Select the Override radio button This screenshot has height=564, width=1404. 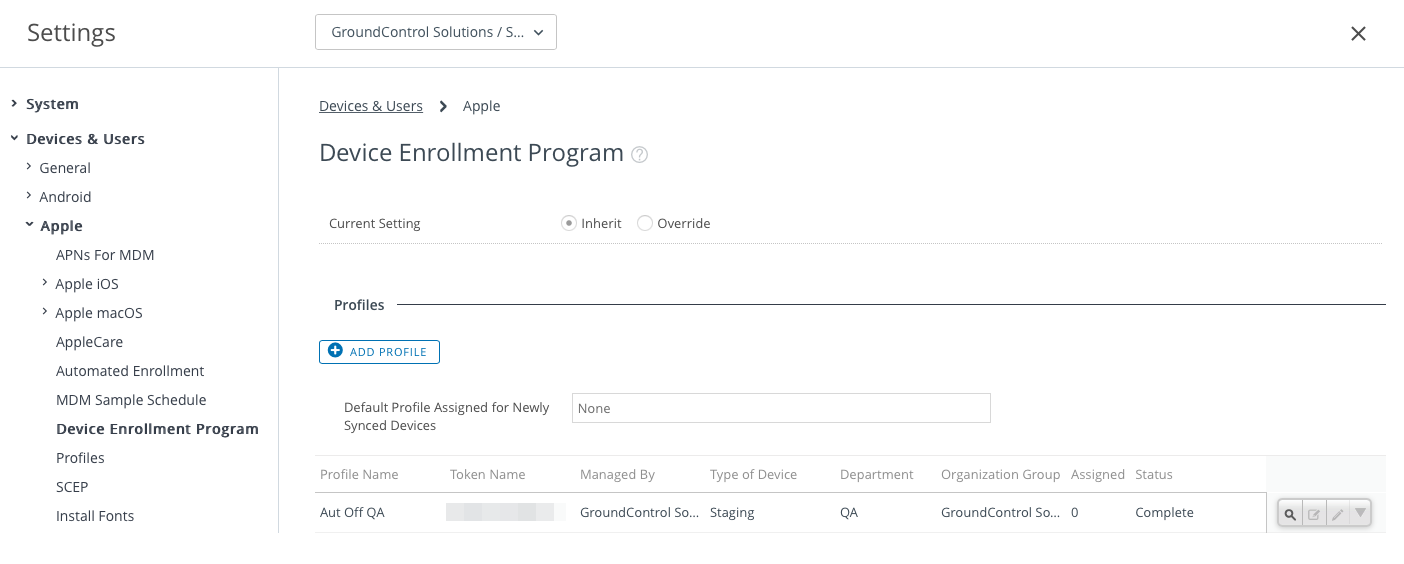(645, 223)
